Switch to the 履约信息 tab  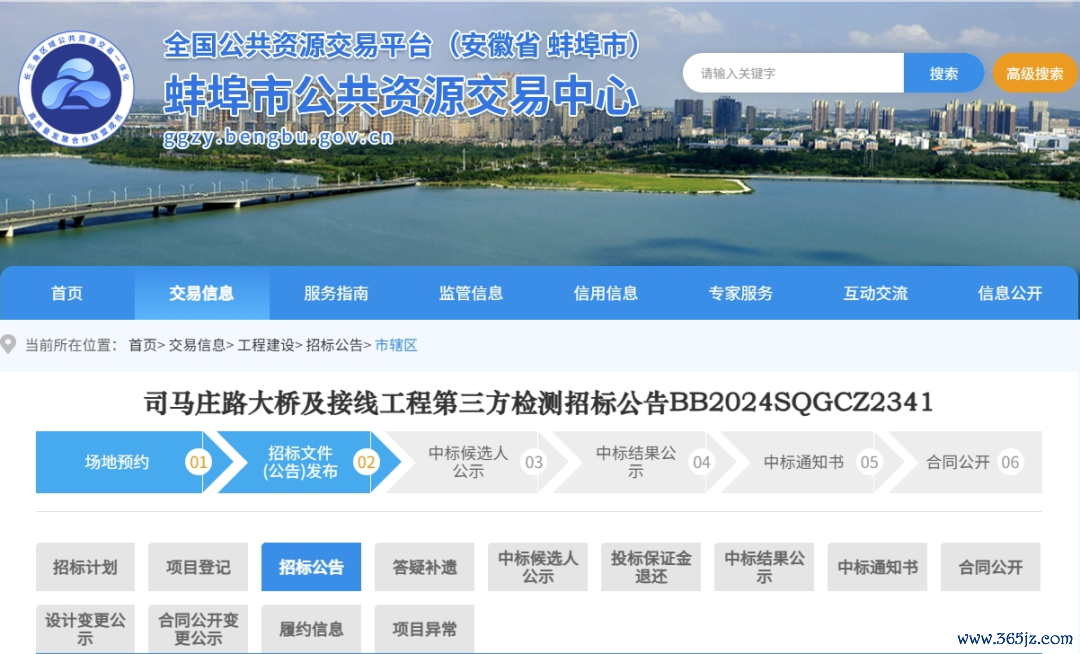311,629
